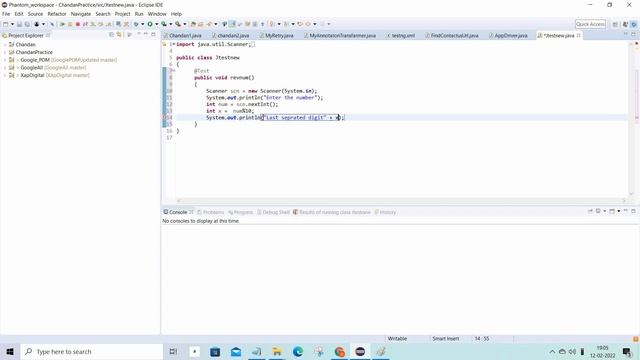Click the Step Return toolbar icon
Screen dimensions: 640x360
click(108, 24)
